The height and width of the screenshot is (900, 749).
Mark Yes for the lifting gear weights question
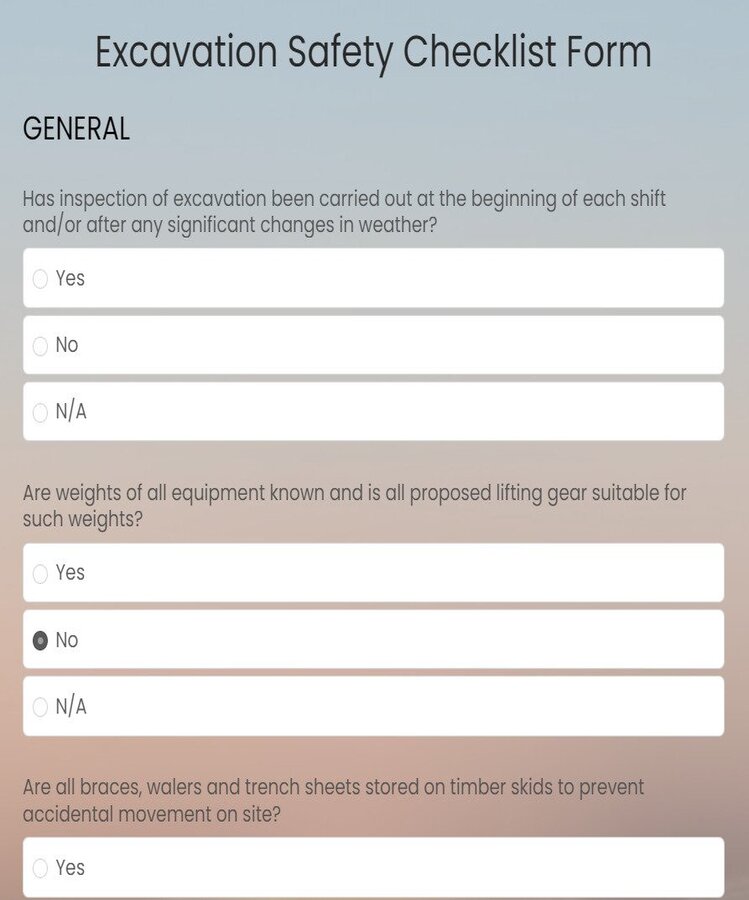41,573
